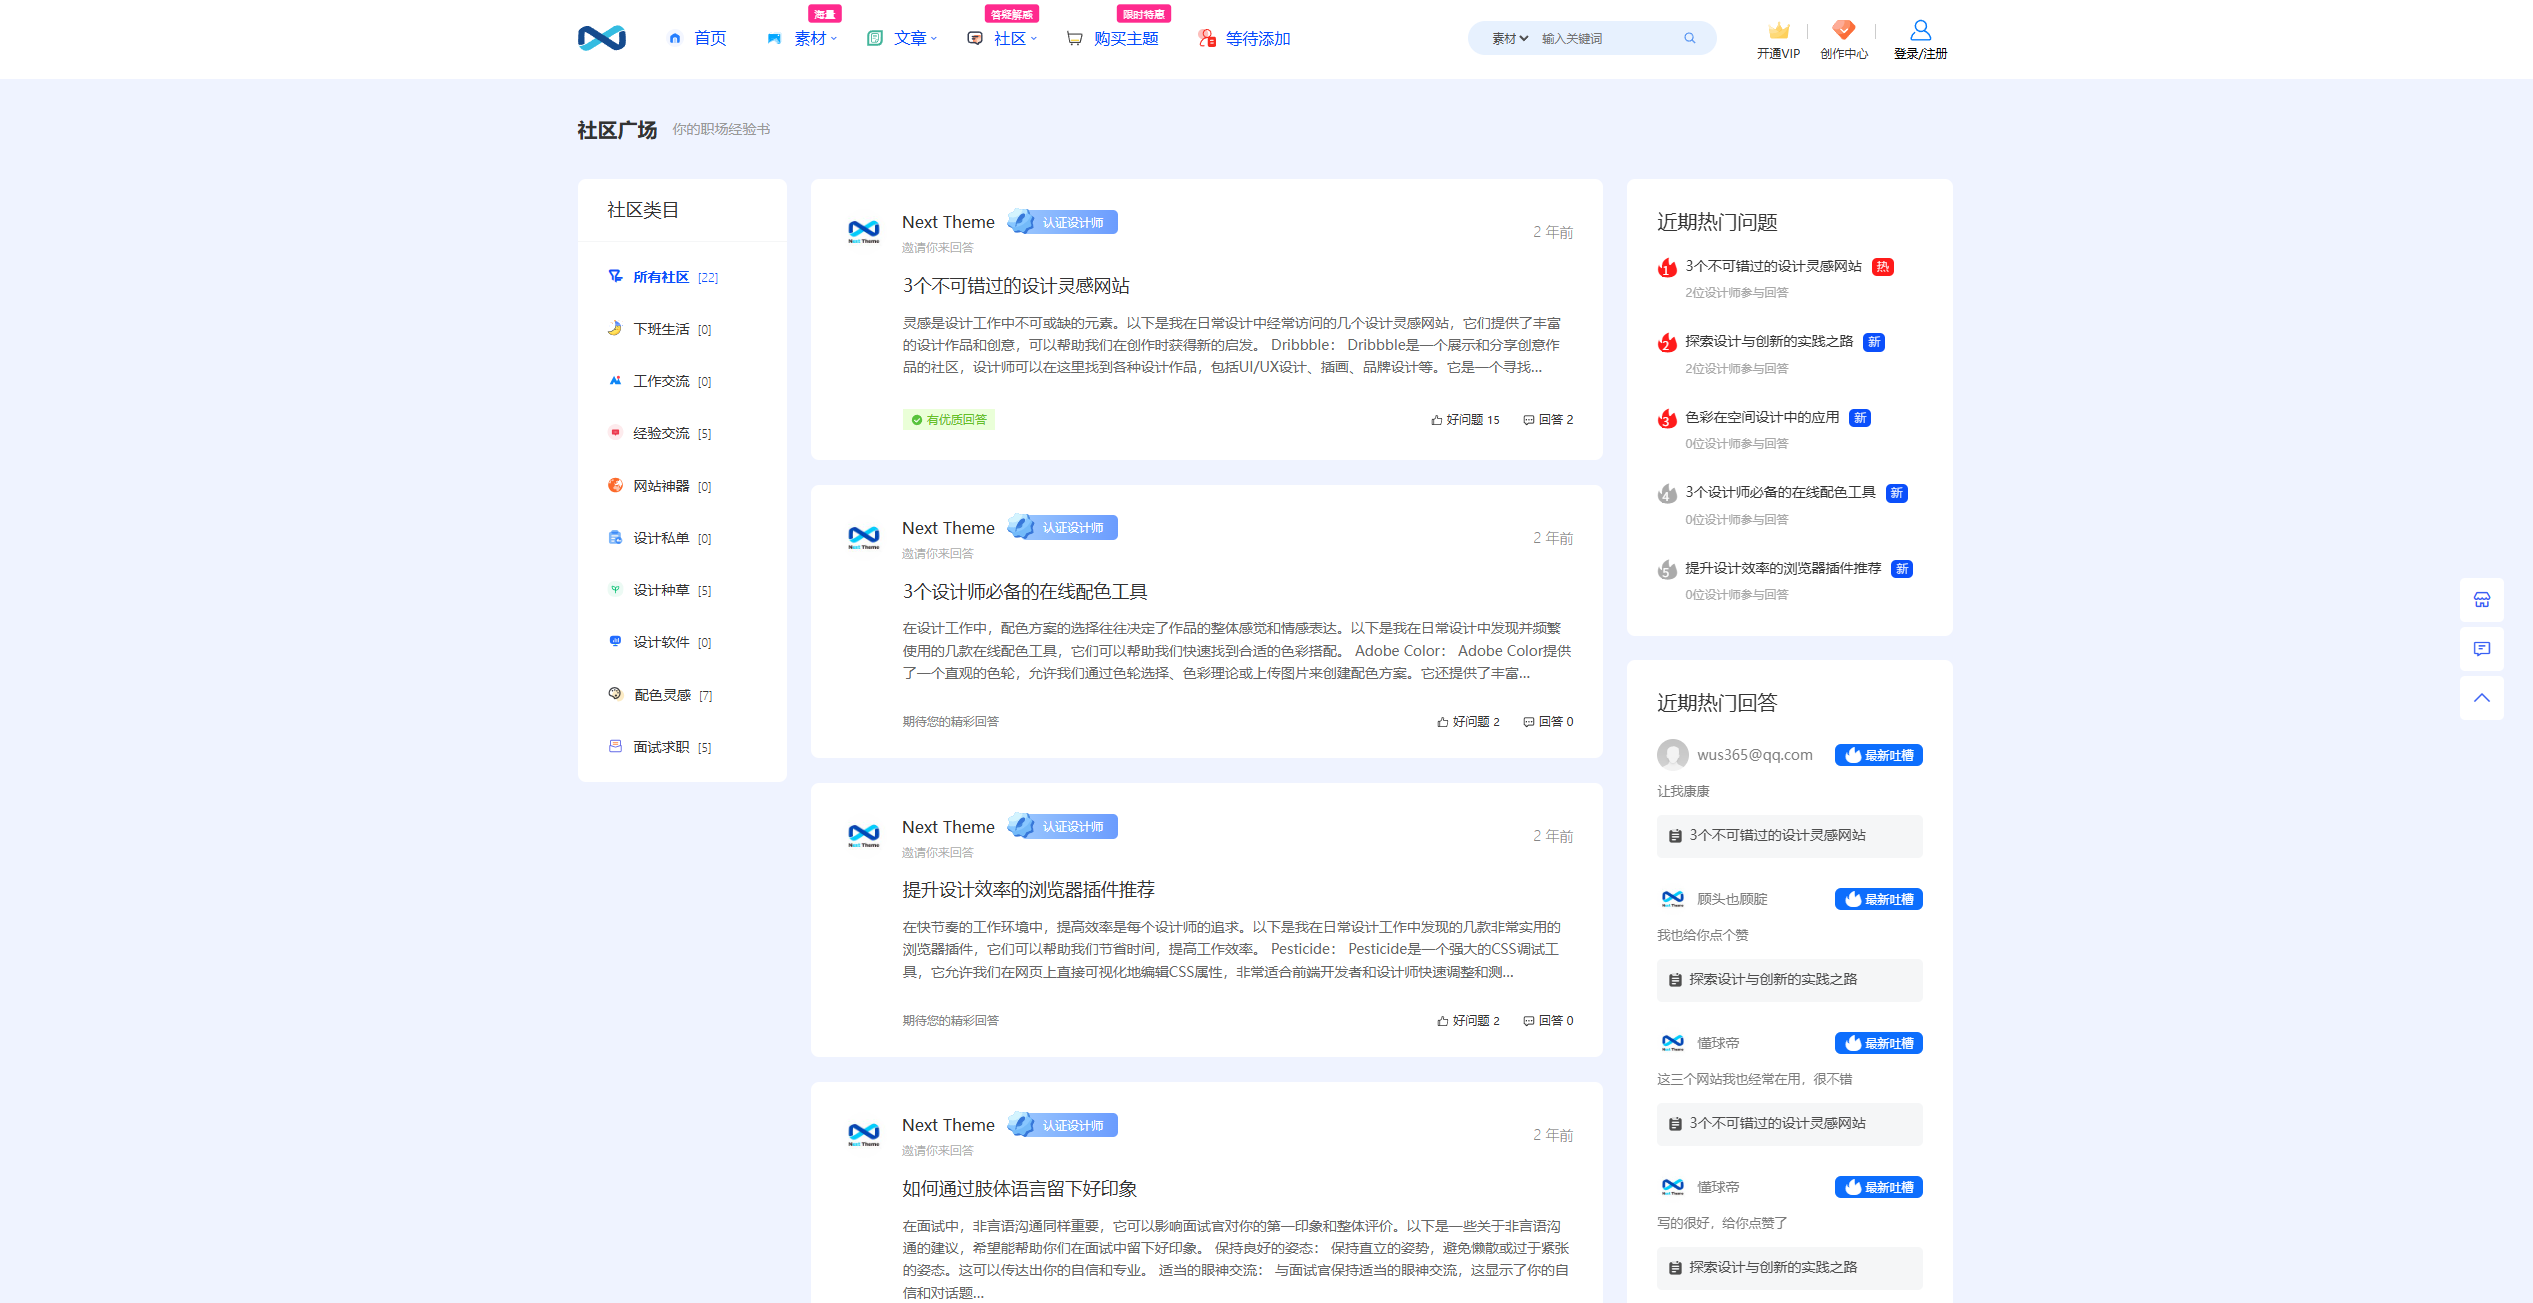Select 设计种草 category
This screenshot has width=2533, height=1303.
coord(660,590)
